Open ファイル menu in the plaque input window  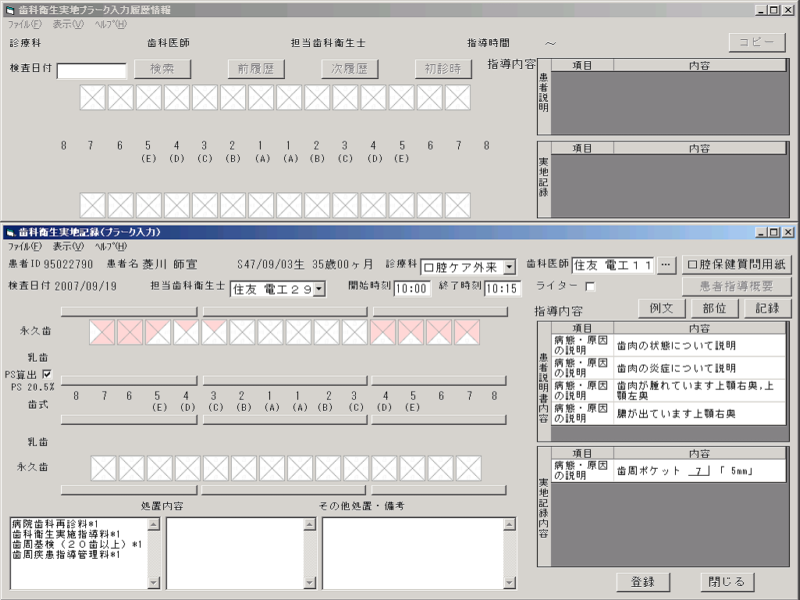(25, 246)
